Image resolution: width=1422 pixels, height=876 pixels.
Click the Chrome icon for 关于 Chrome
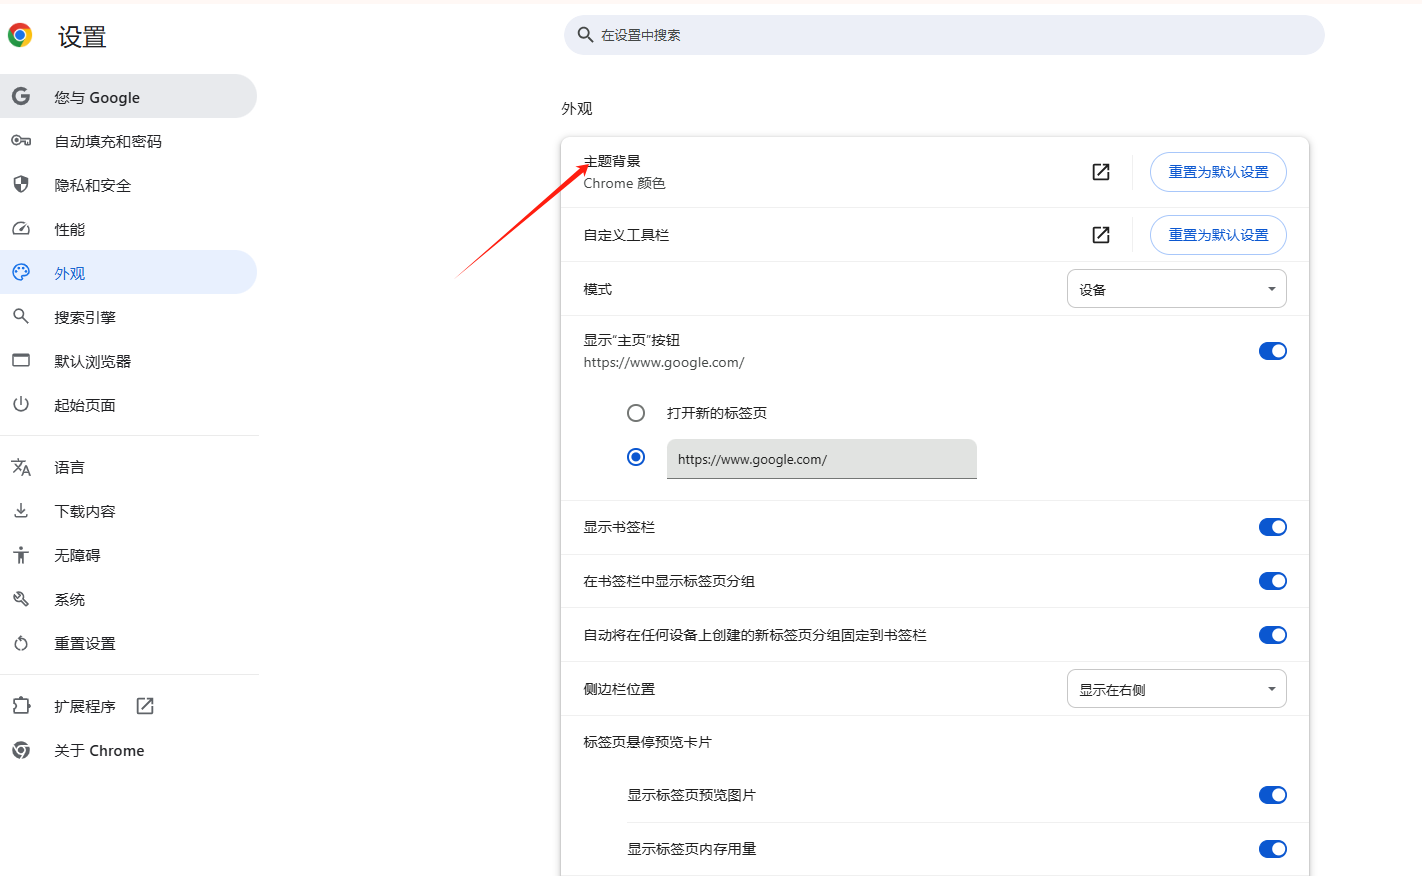click(21, 750)
